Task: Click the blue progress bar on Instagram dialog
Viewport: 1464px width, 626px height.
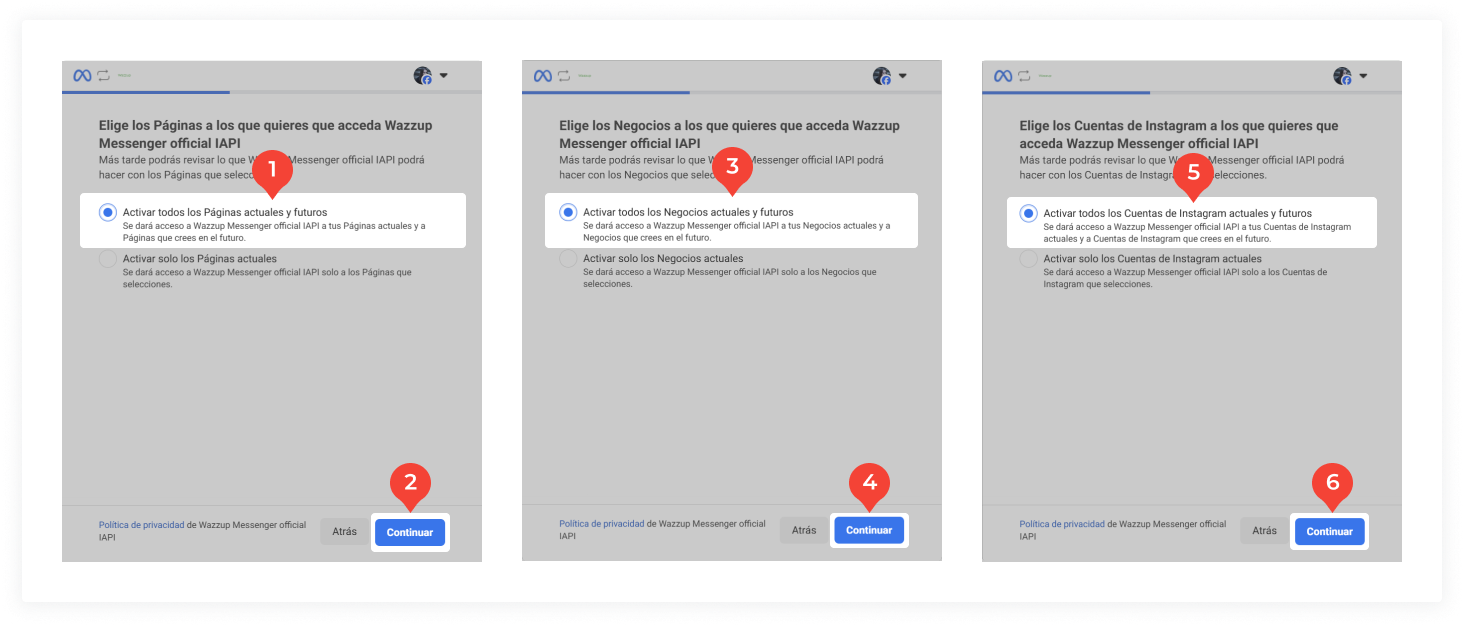Action: (1065, 91)
